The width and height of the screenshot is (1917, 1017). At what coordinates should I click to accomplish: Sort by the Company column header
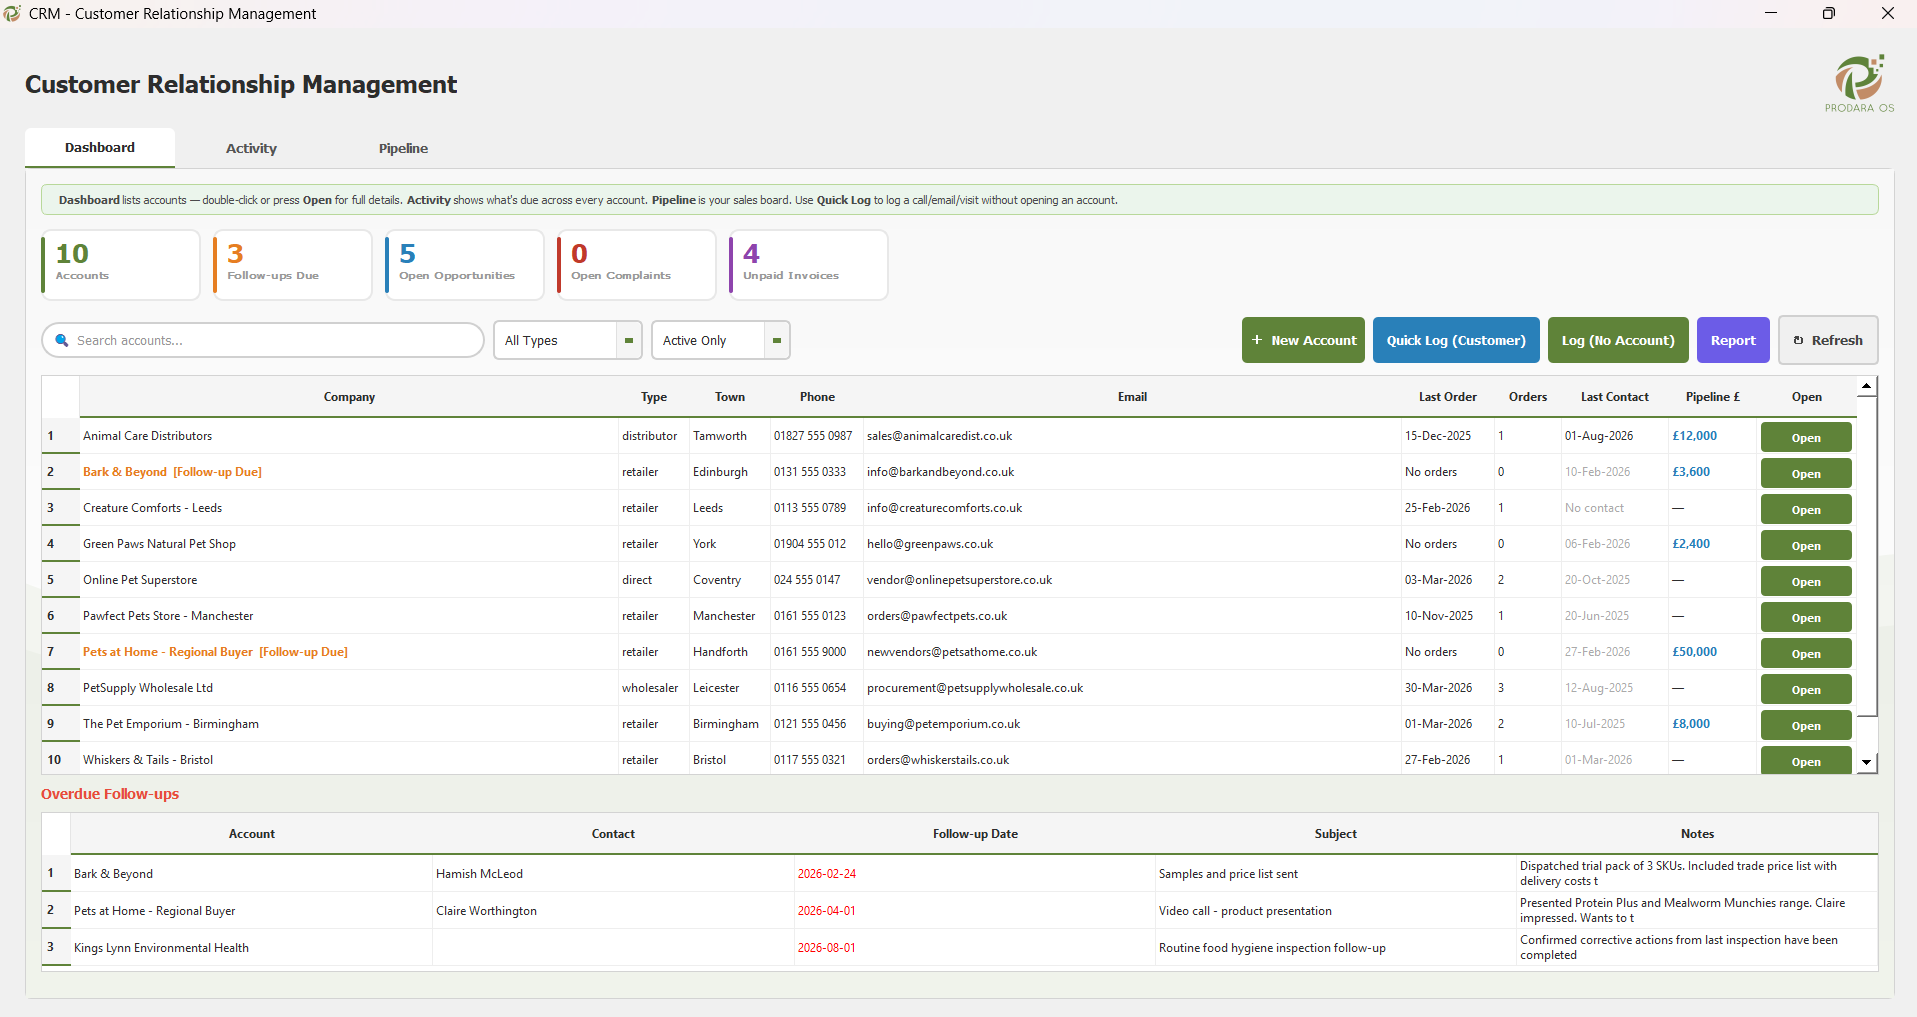pyautogui.click(x=349, y=397)
